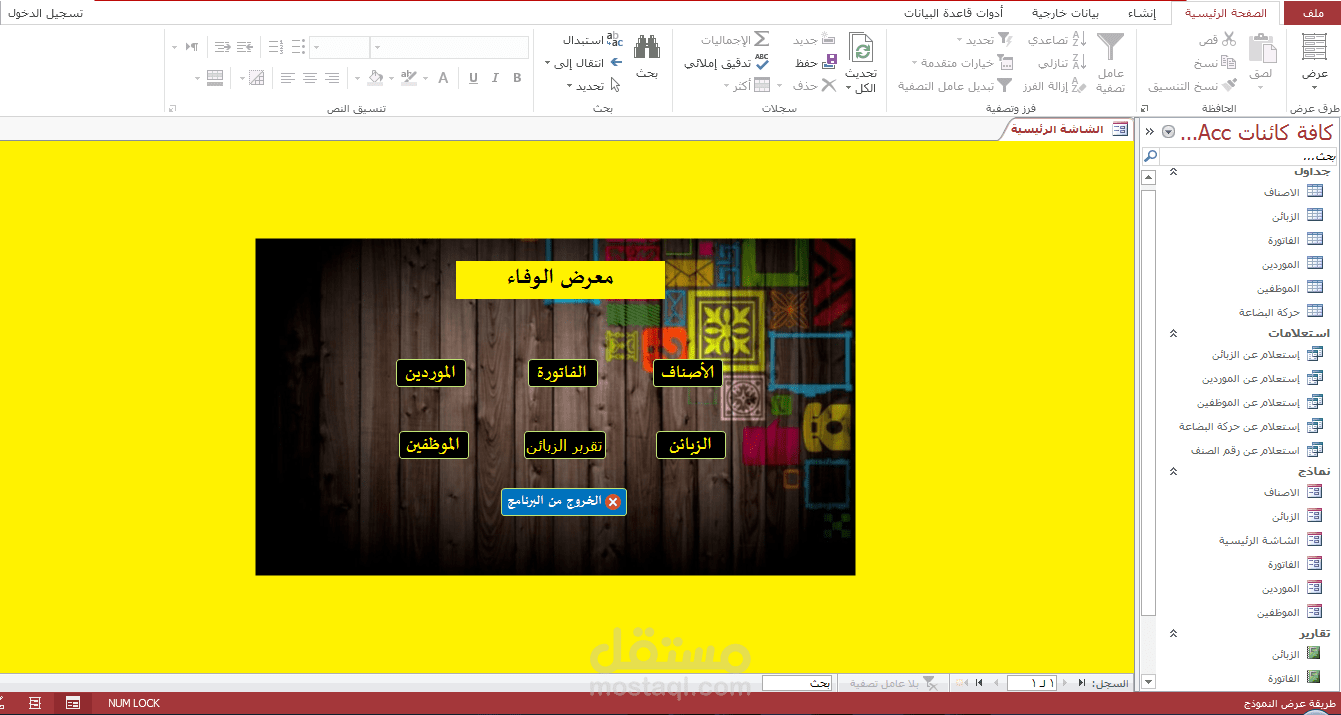The width and height of the screenshot is (1341, 715).
Task: Collapse the نماذج forms group
Action: [x=1174, y=470]
